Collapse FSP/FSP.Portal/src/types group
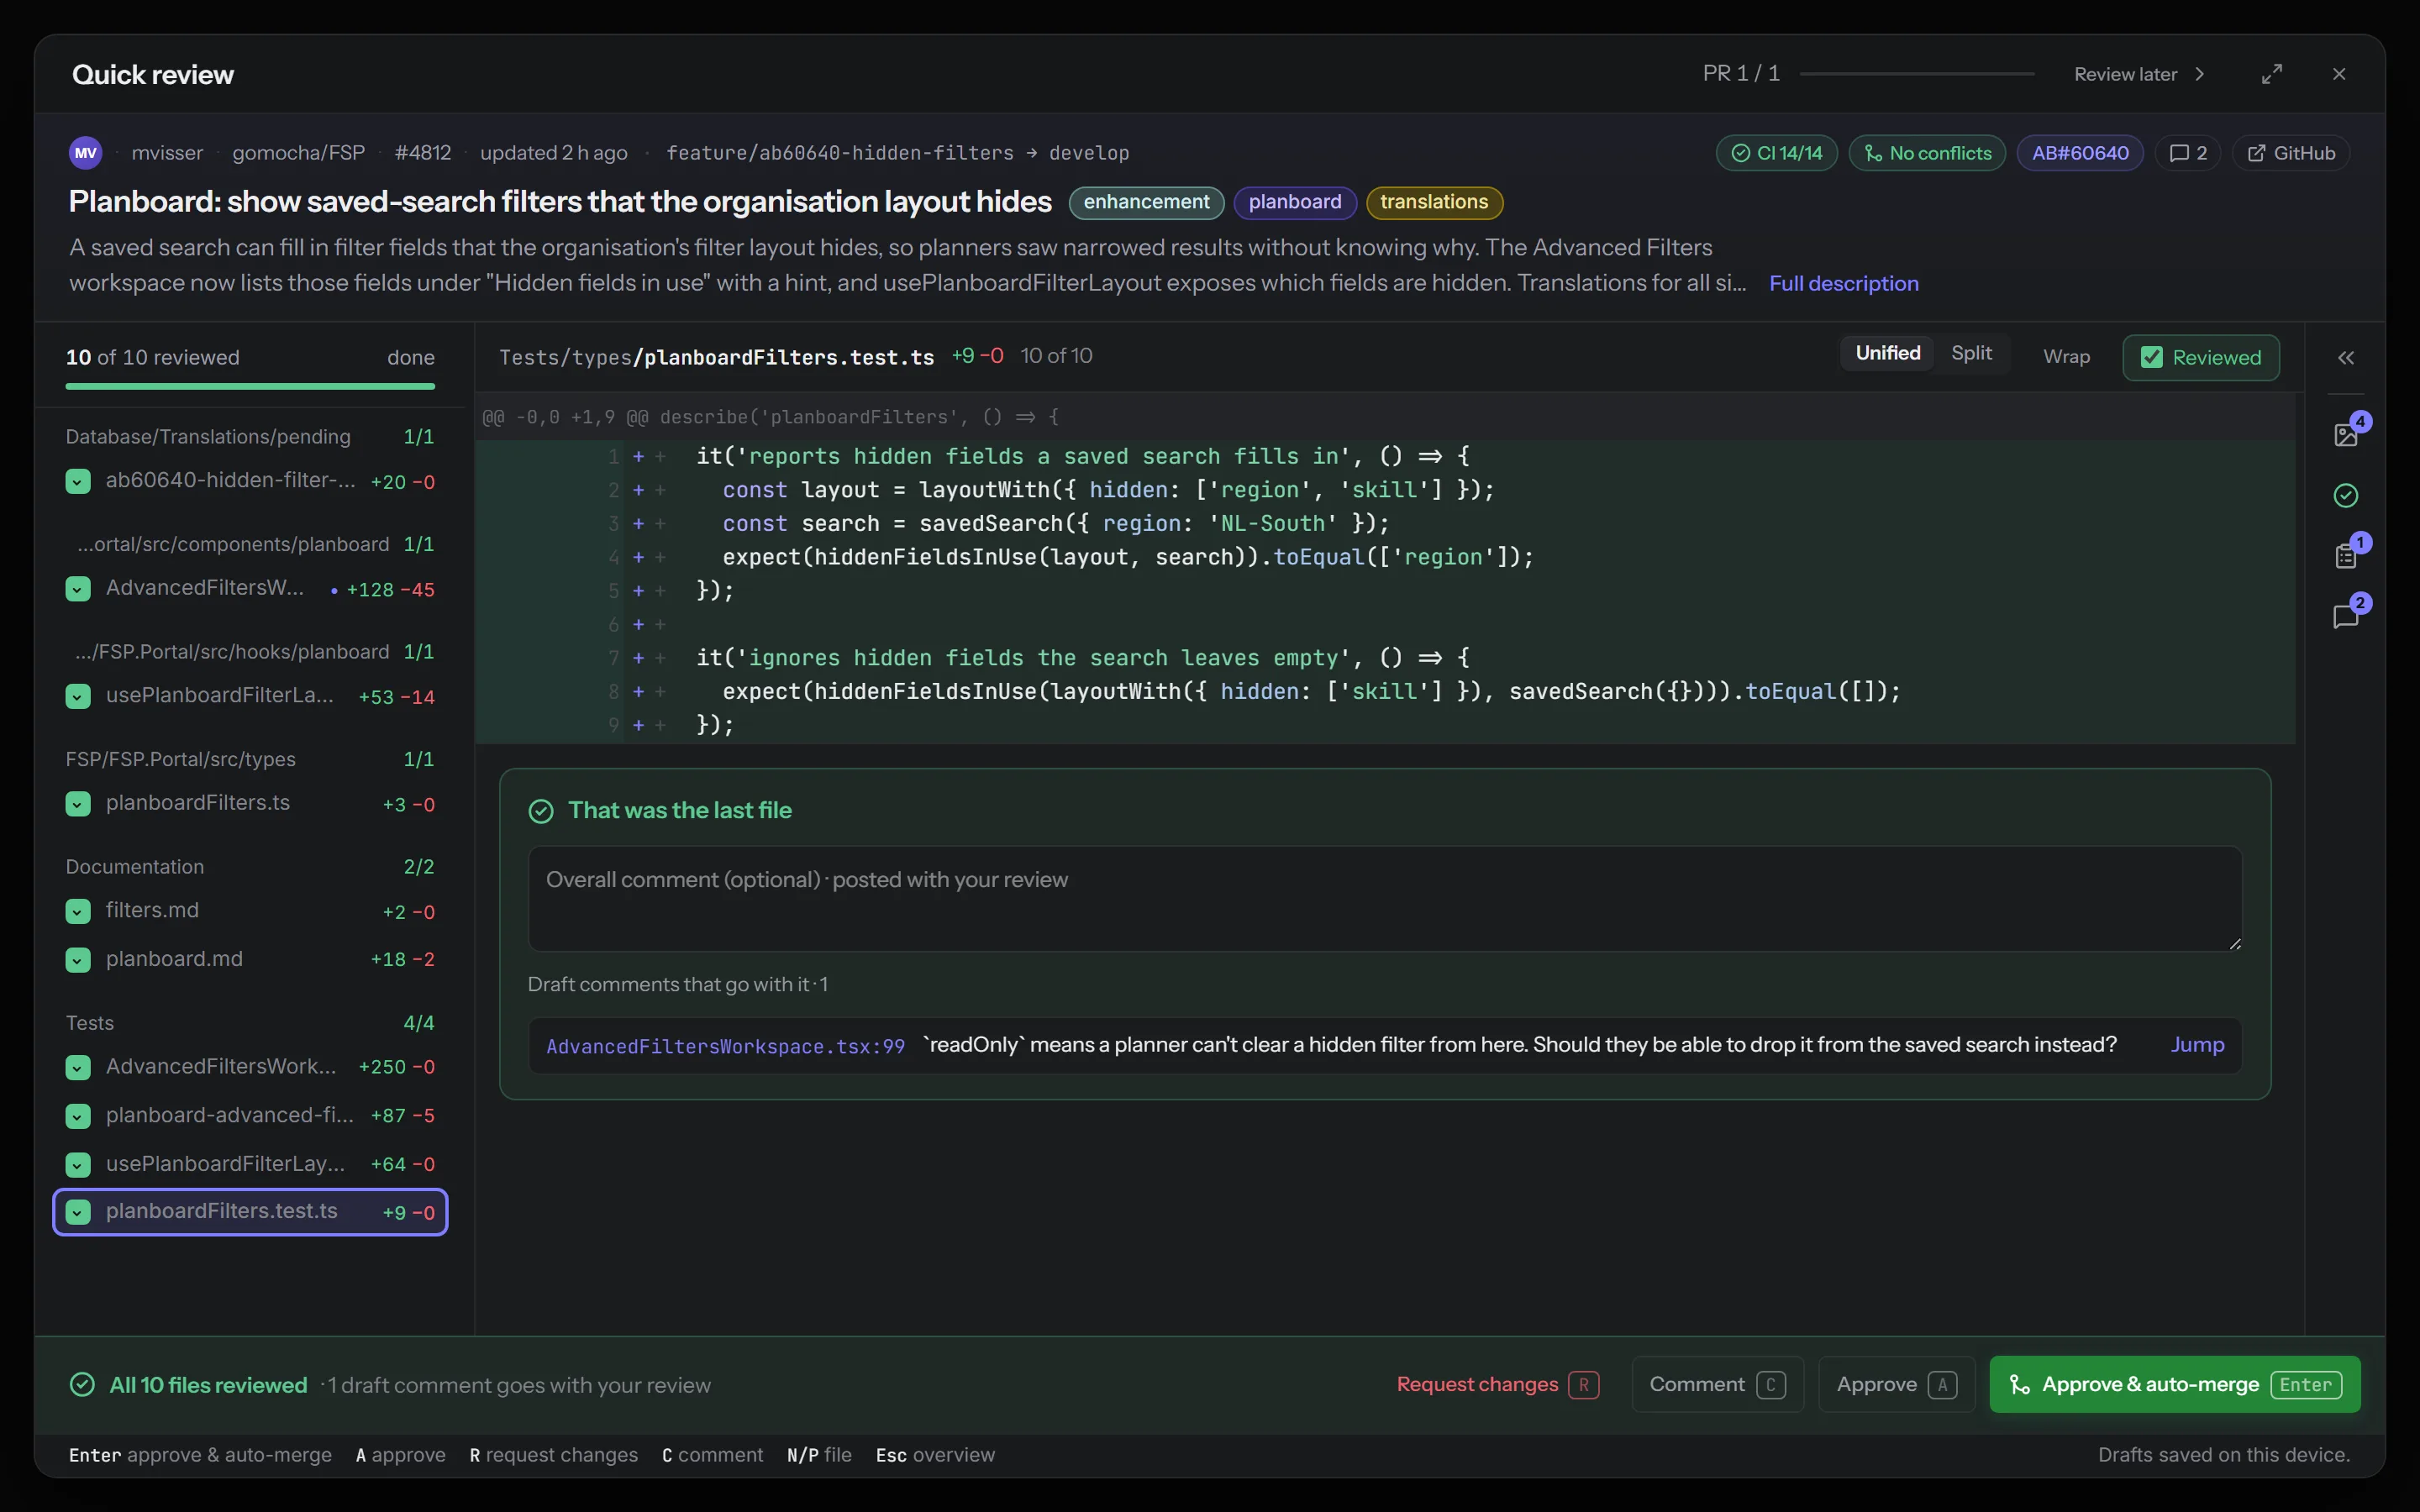The height and width of the screenshot is (1512, 2420). pos(250,759)
